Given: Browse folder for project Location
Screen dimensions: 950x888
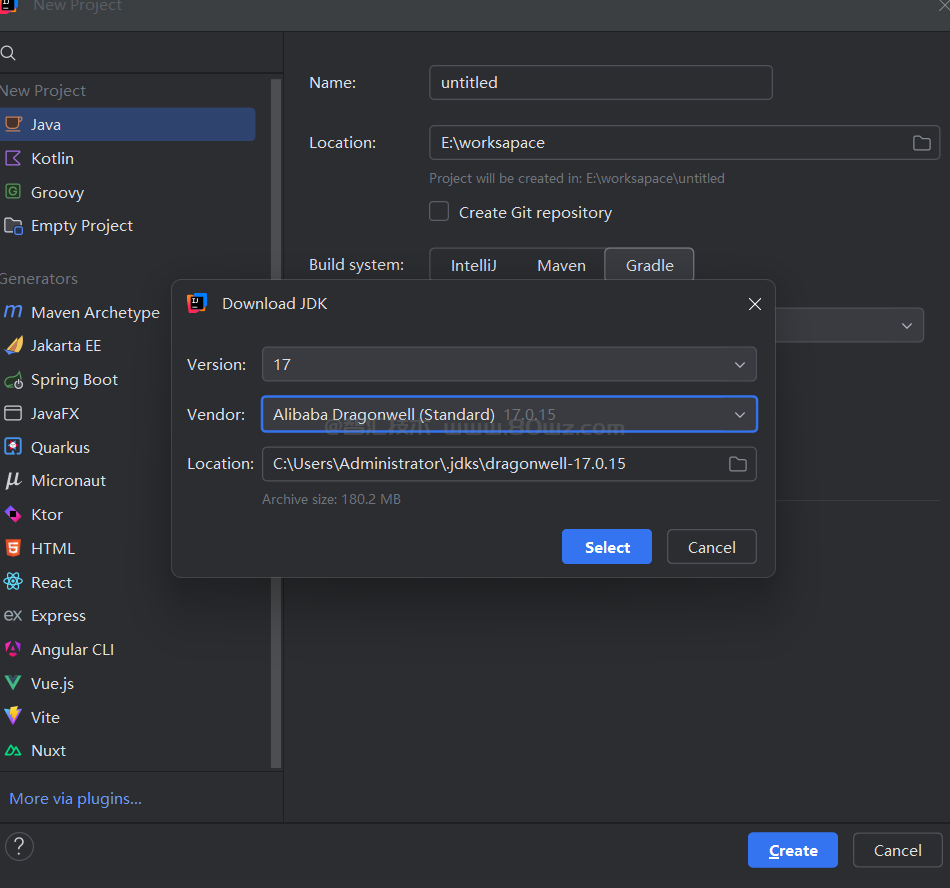Looking at the screenshot, I should pyautogui.click(x=922, y=143).
